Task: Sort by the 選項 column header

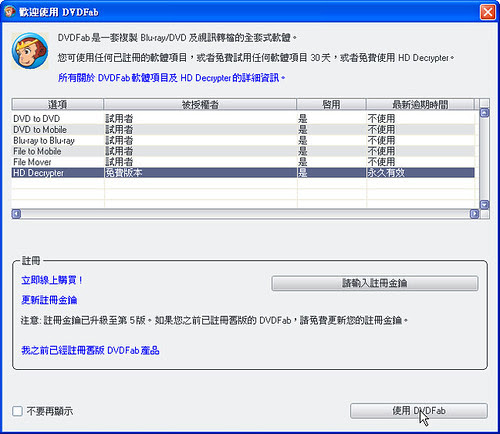Action: point(57,104)
